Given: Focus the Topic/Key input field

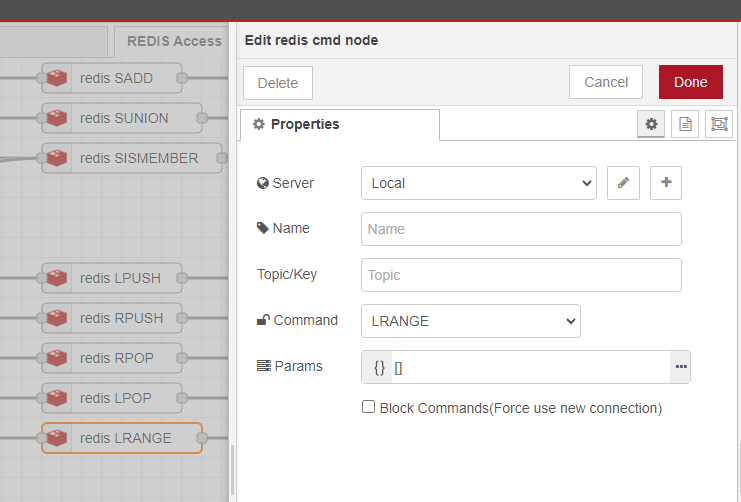Looking at the screenshot, I should (521, 275).
